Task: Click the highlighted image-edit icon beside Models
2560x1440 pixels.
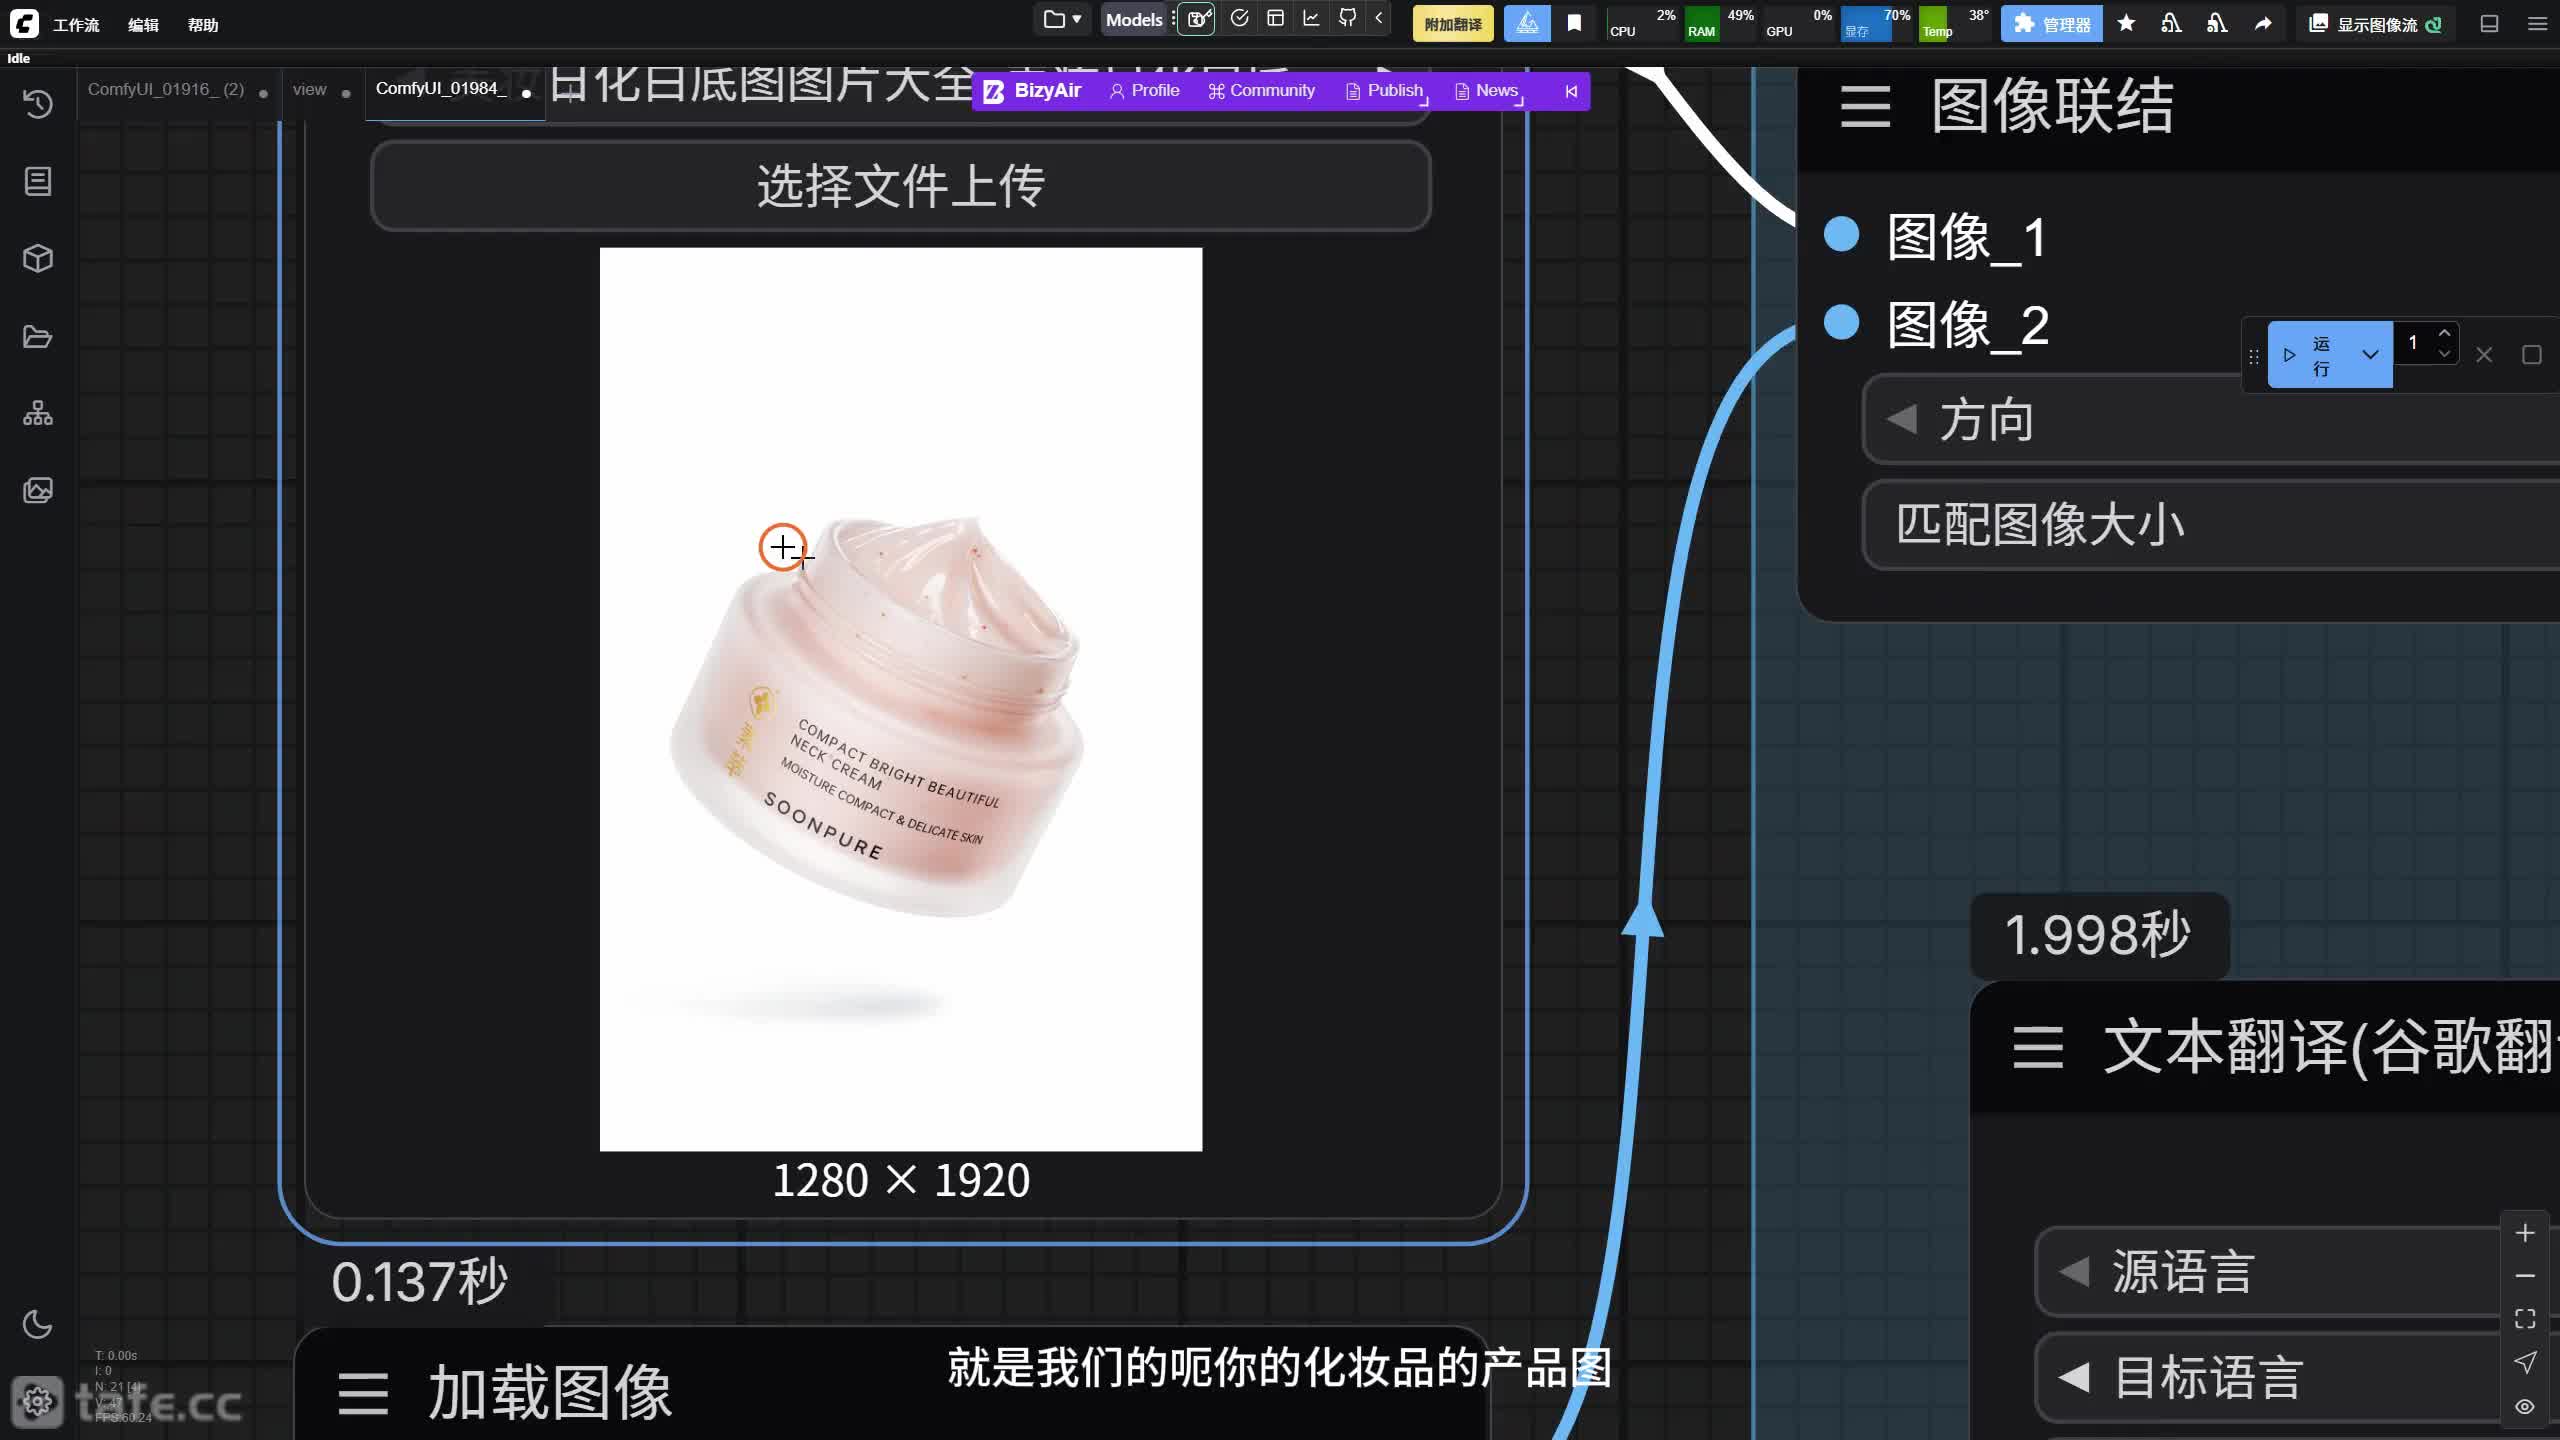Action: 1197,19
